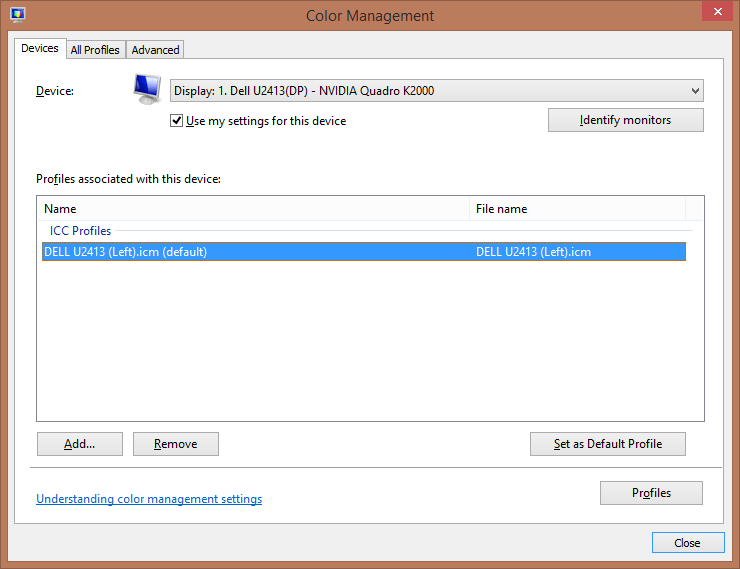Remove the selected profile
This screenshot has width=740, height=569.
[x=176, y=444]
